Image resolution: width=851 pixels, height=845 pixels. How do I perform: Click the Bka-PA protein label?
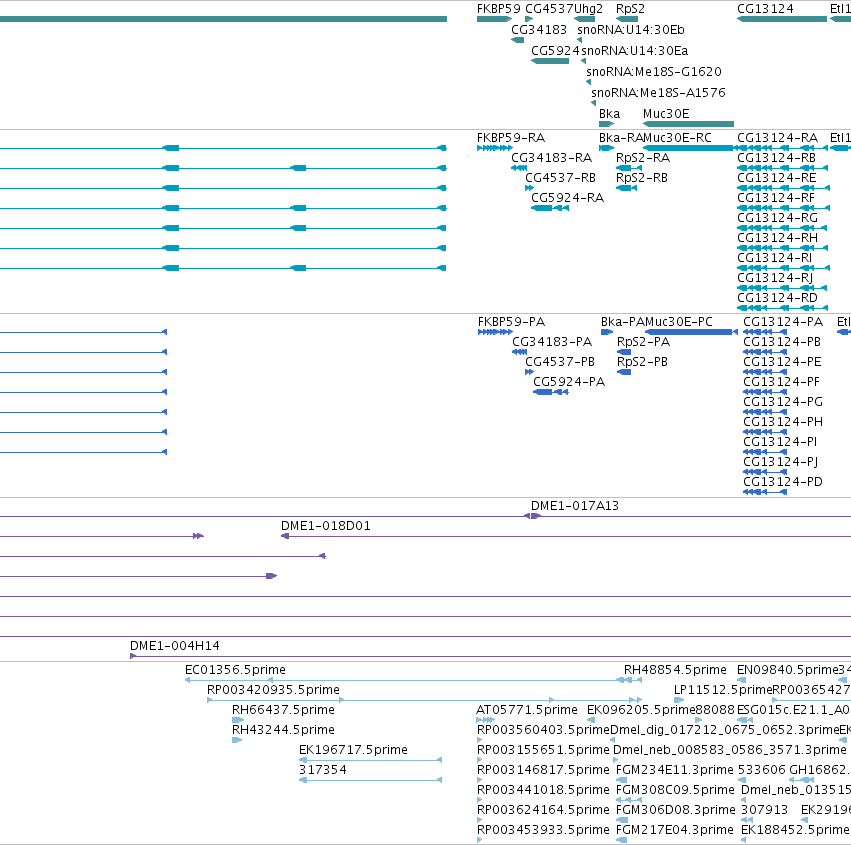tap(623, 321)
